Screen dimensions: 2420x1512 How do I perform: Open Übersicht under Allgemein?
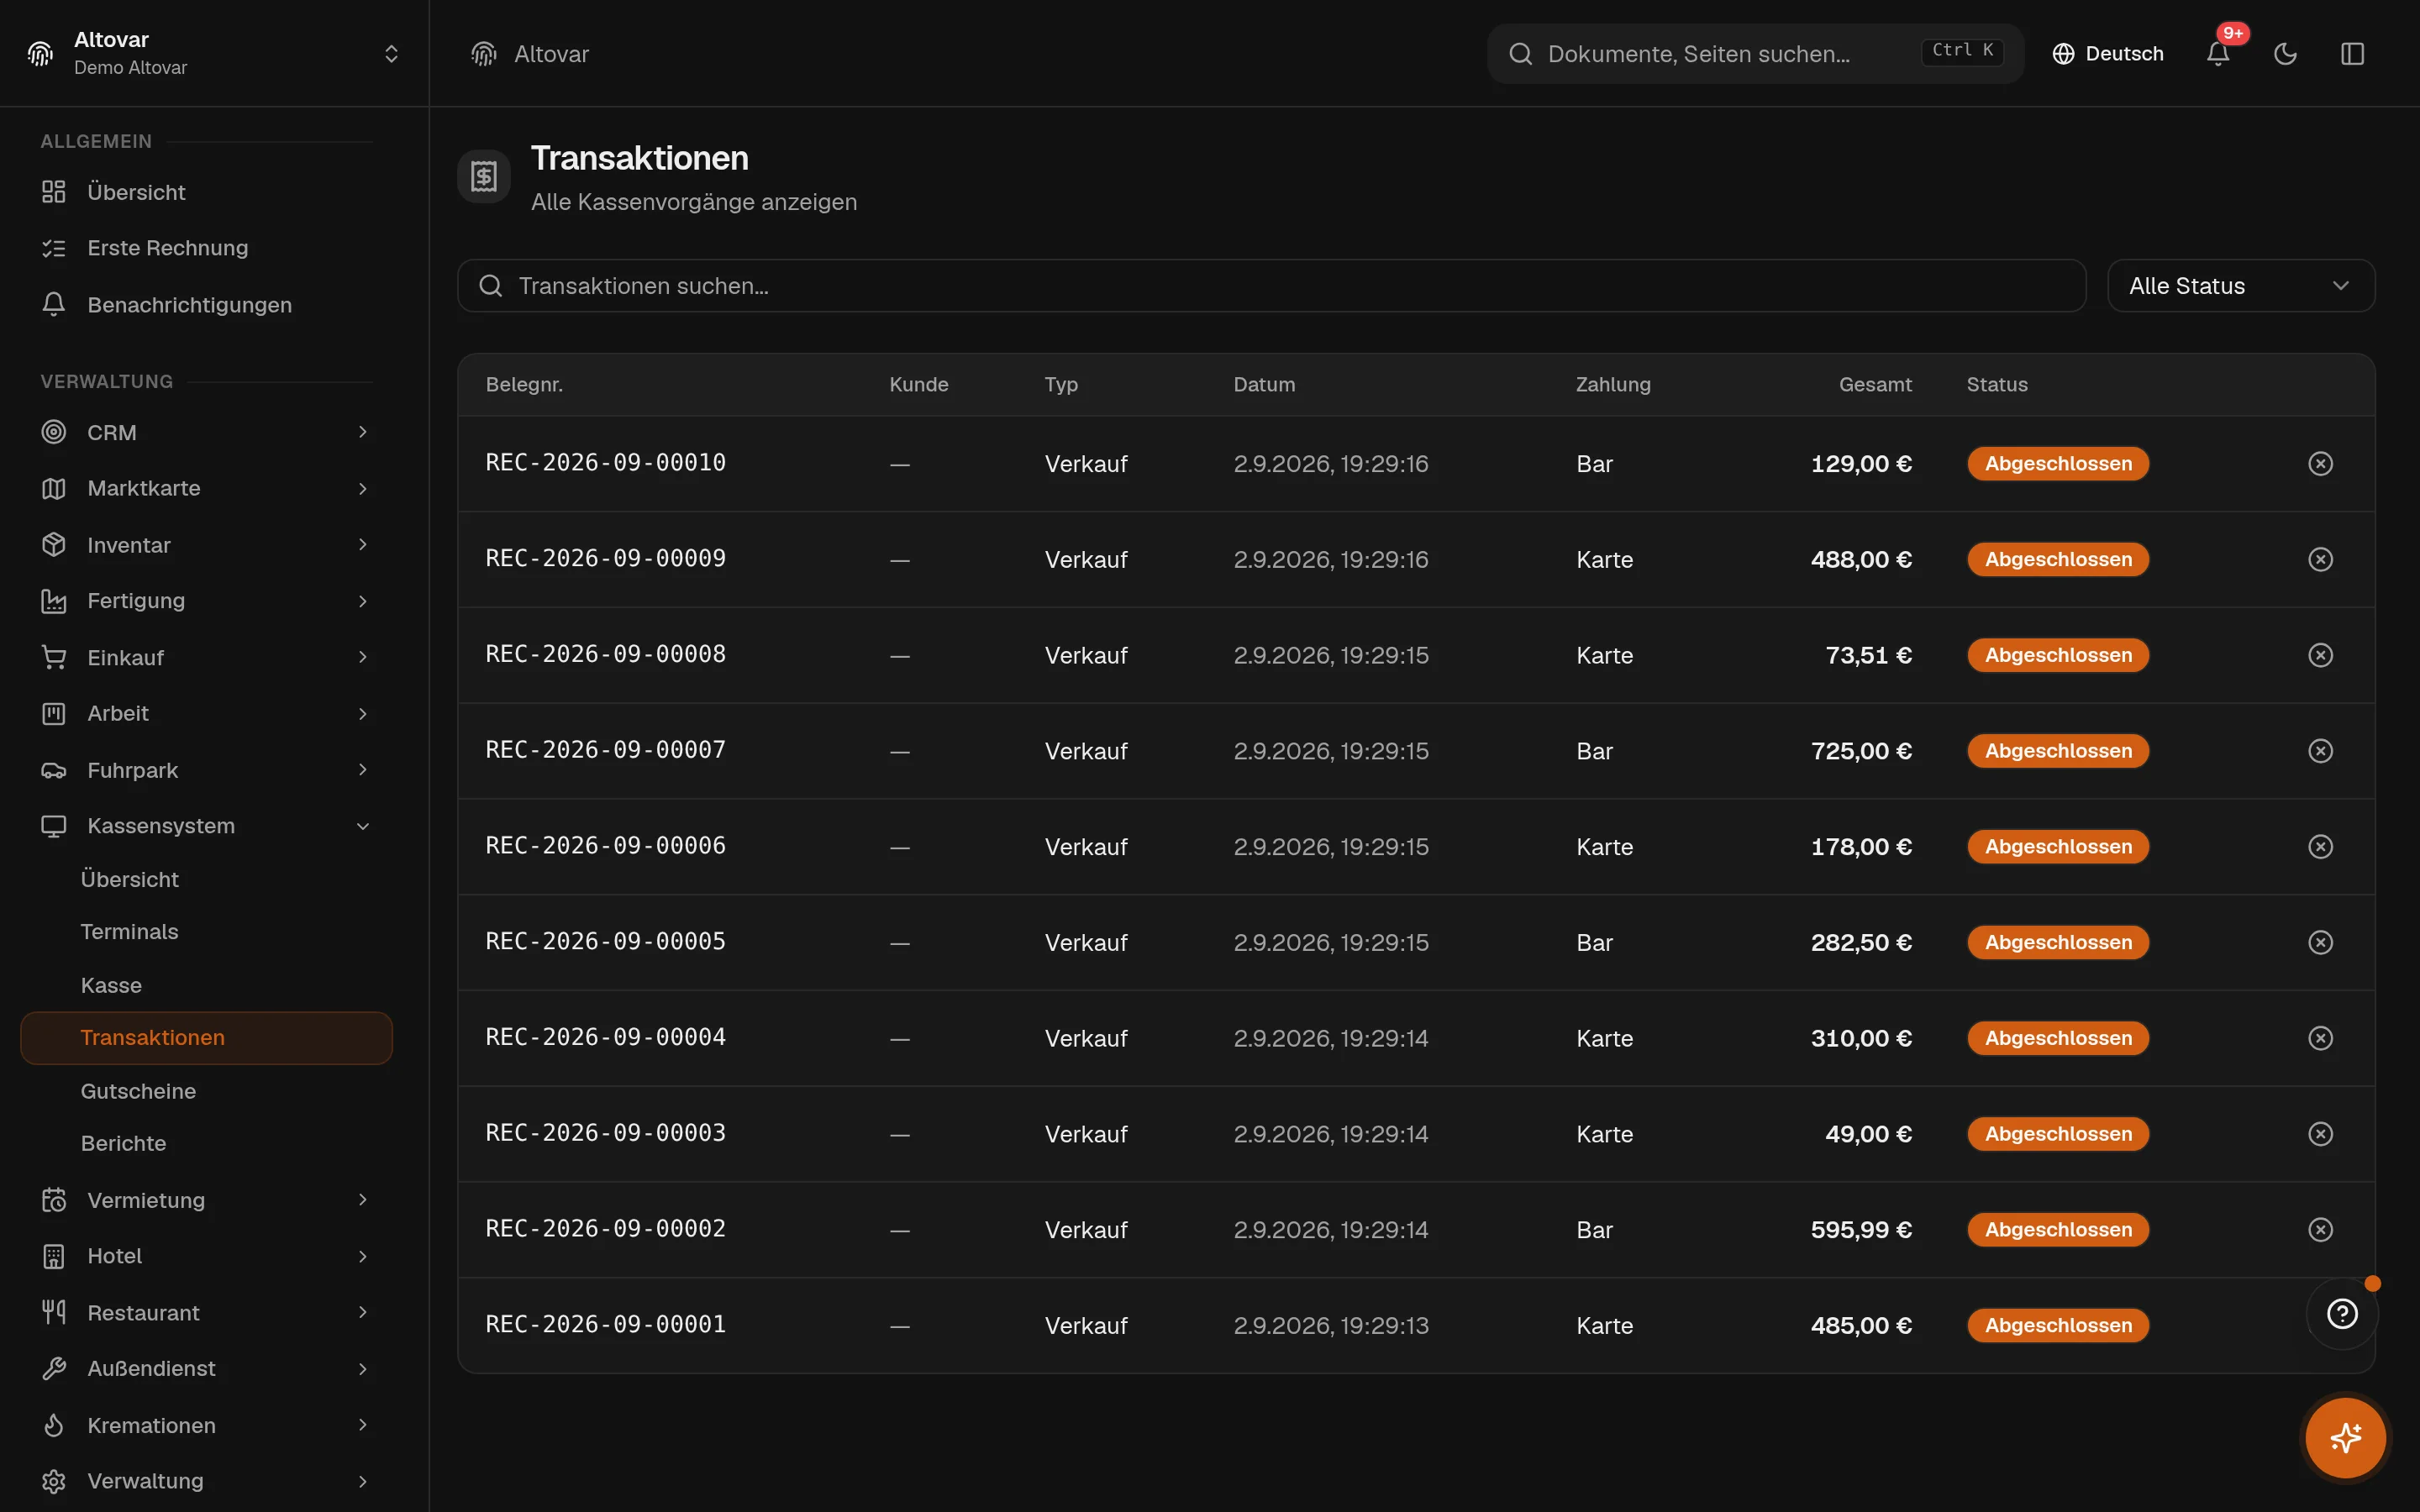[x=206, y=192]
